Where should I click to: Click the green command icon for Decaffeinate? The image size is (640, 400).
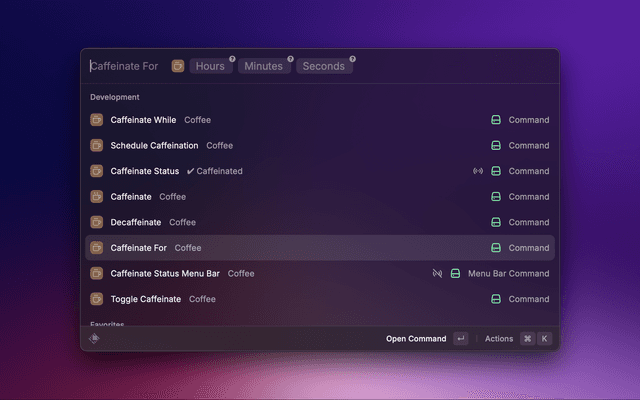click(495, 222)
